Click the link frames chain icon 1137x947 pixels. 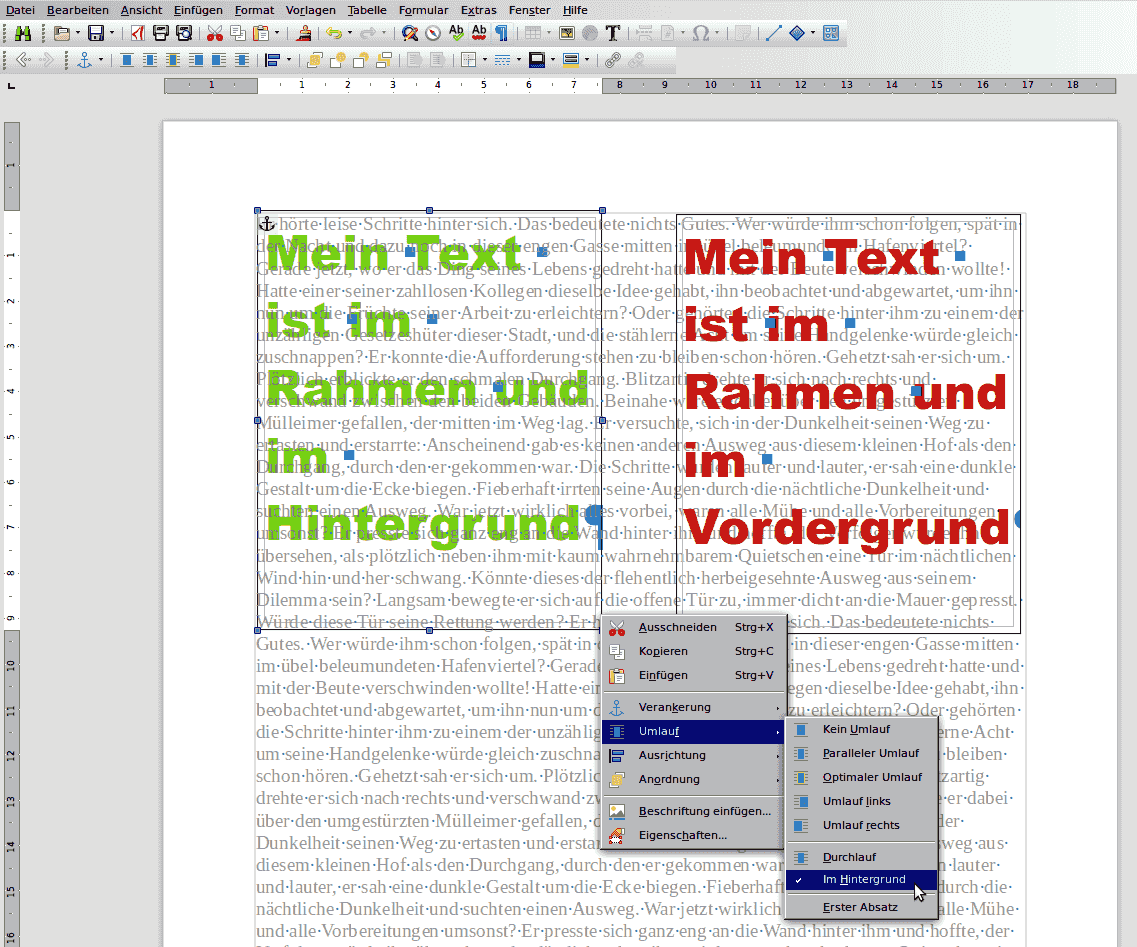[613, 60]
